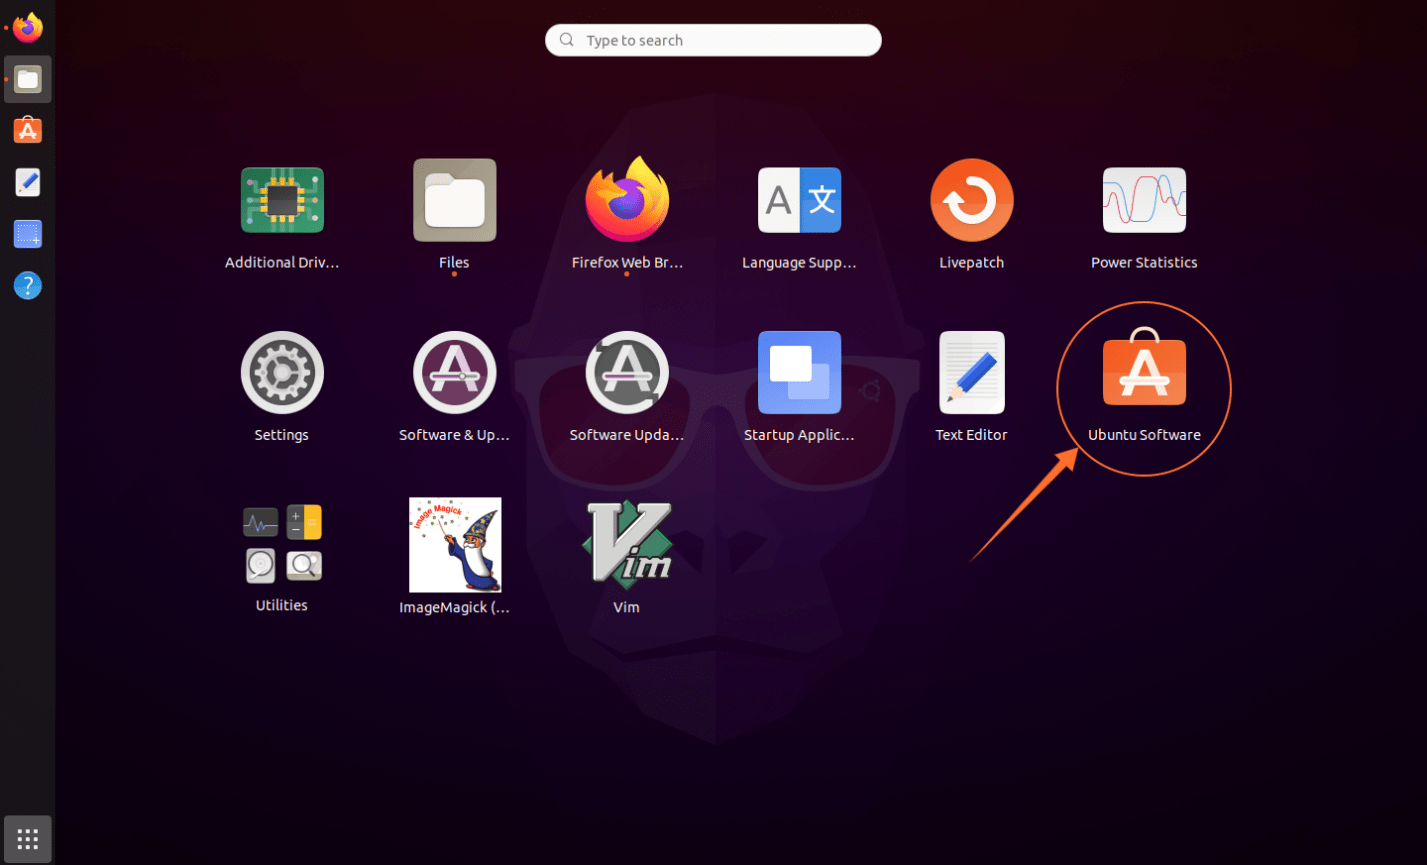Image resolution: width=1427 pixels, height=865 pixels.
Task: Open Software & Updates
Action: point(454,372)
